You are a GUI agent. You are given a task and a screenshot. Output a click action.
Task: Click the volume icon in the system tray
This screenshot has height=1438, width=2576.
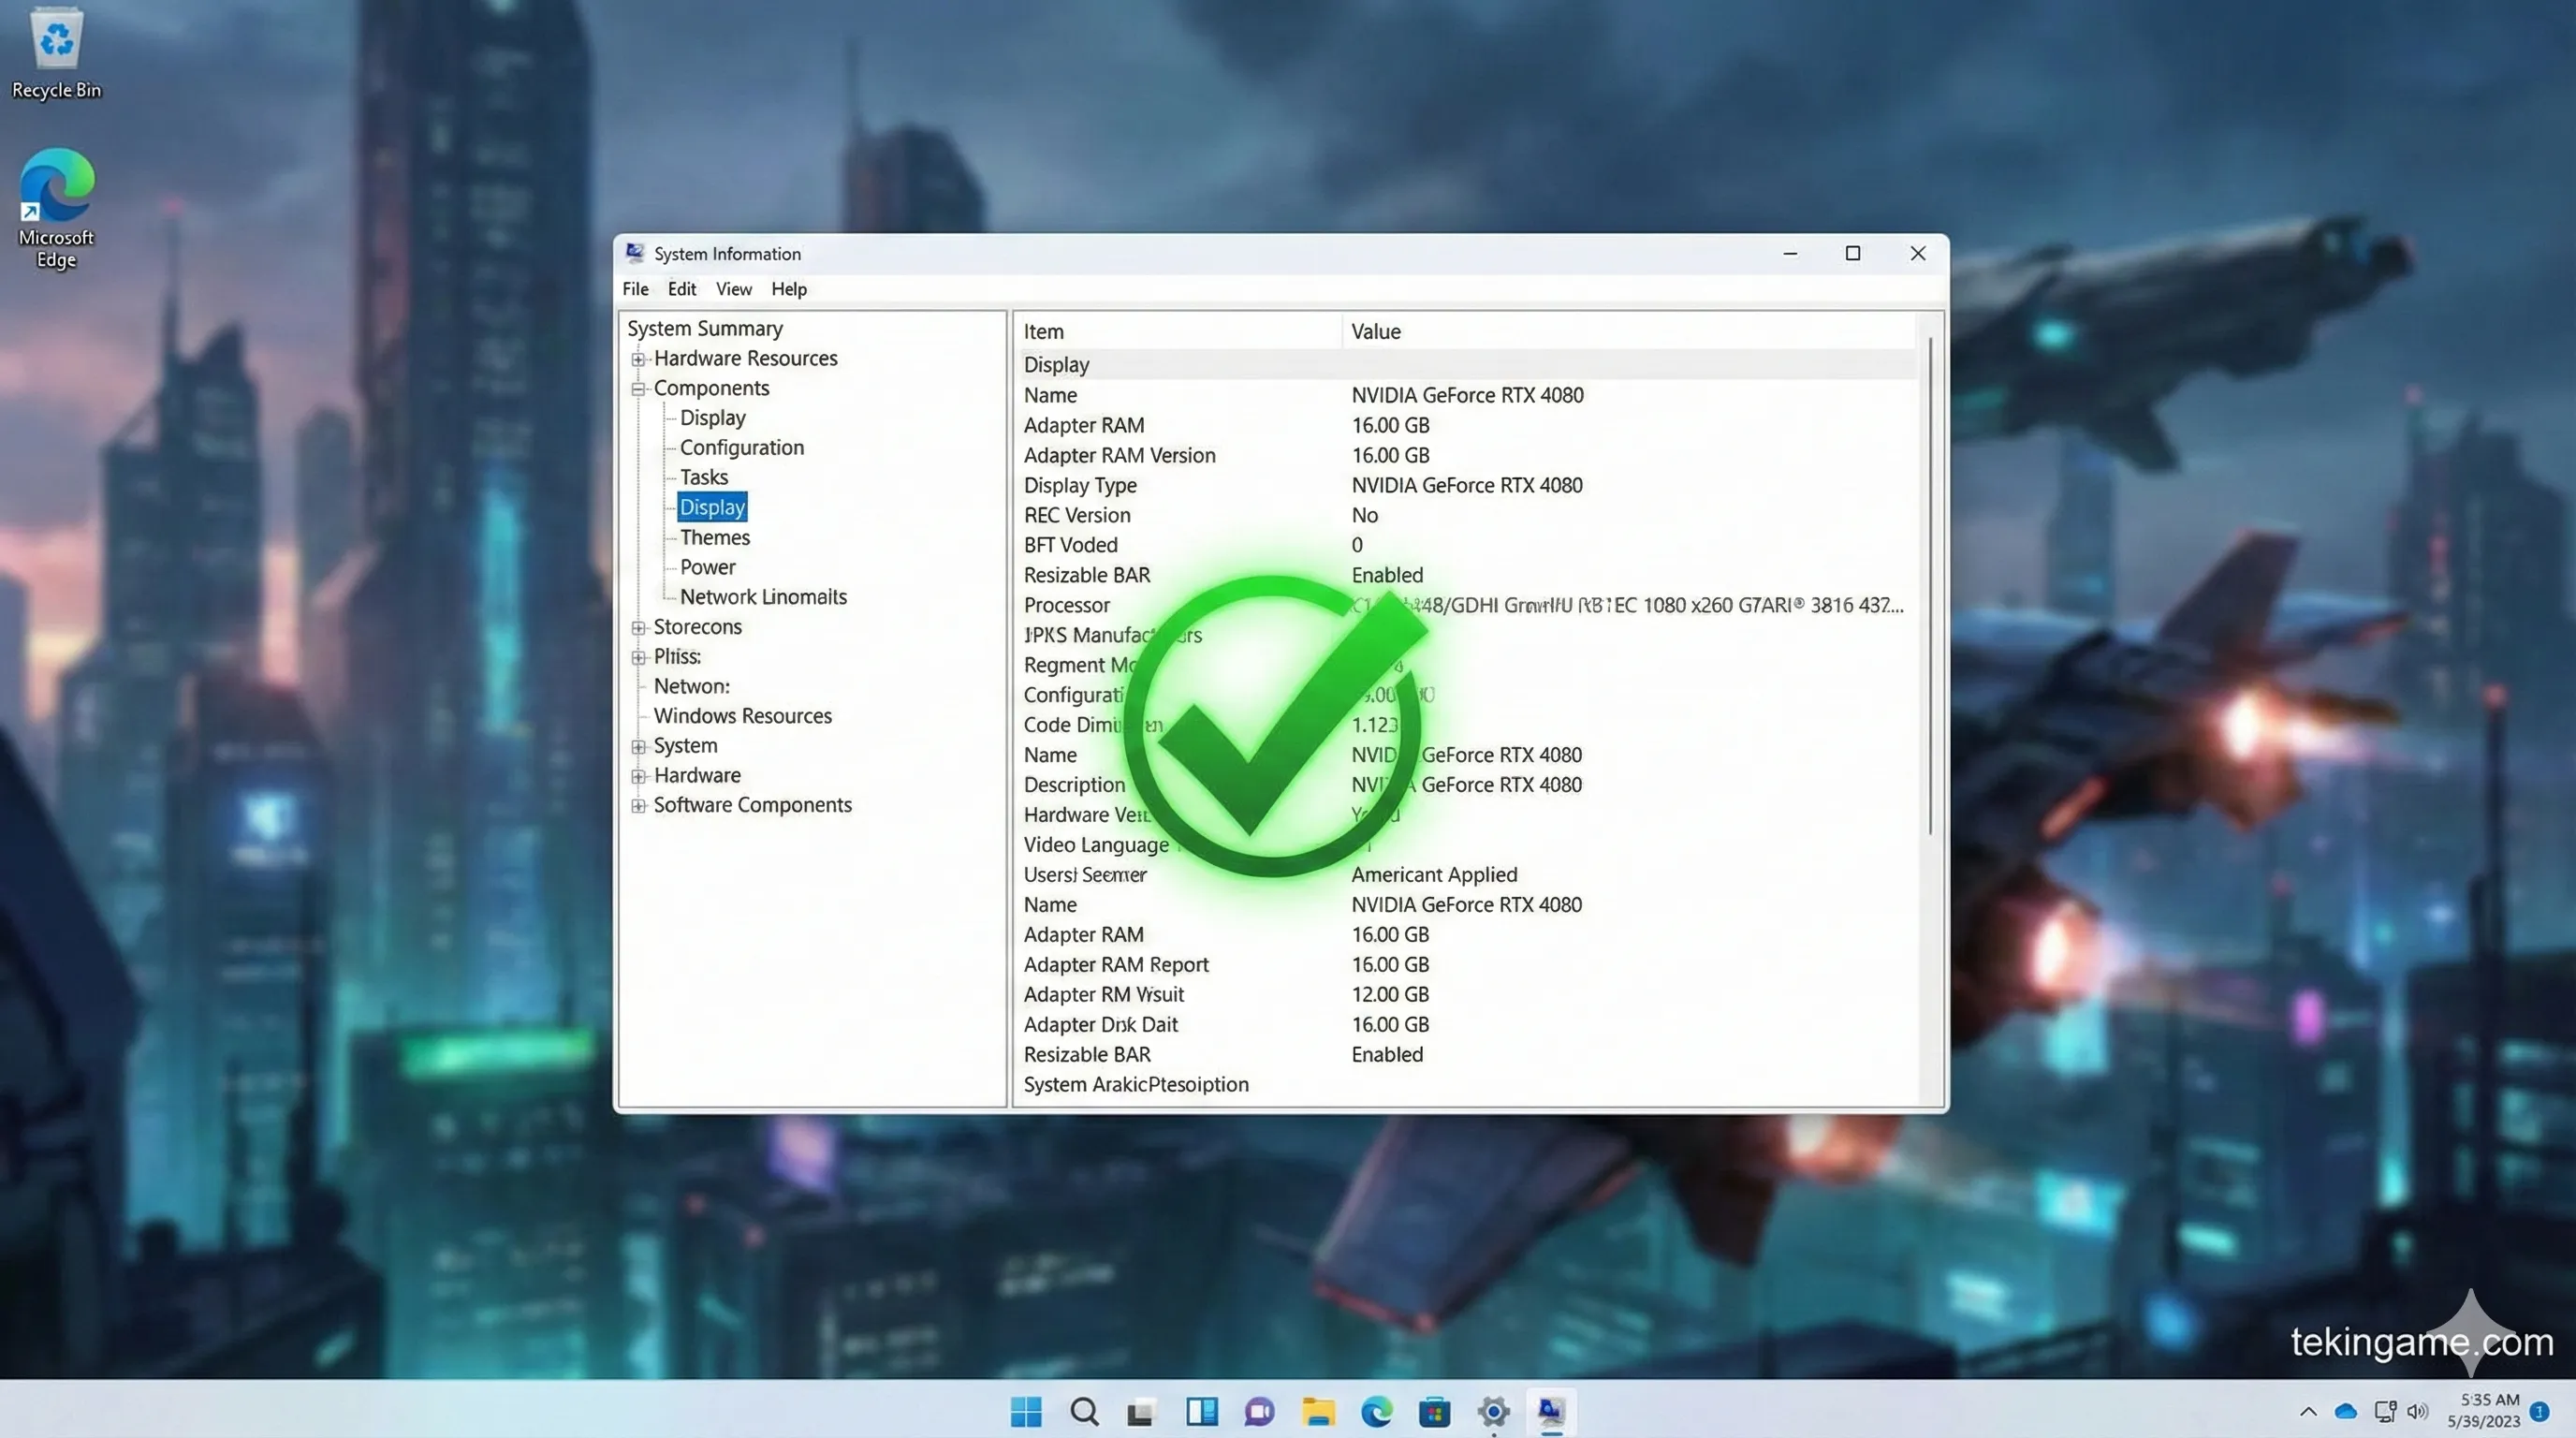click(2417, 1411)
